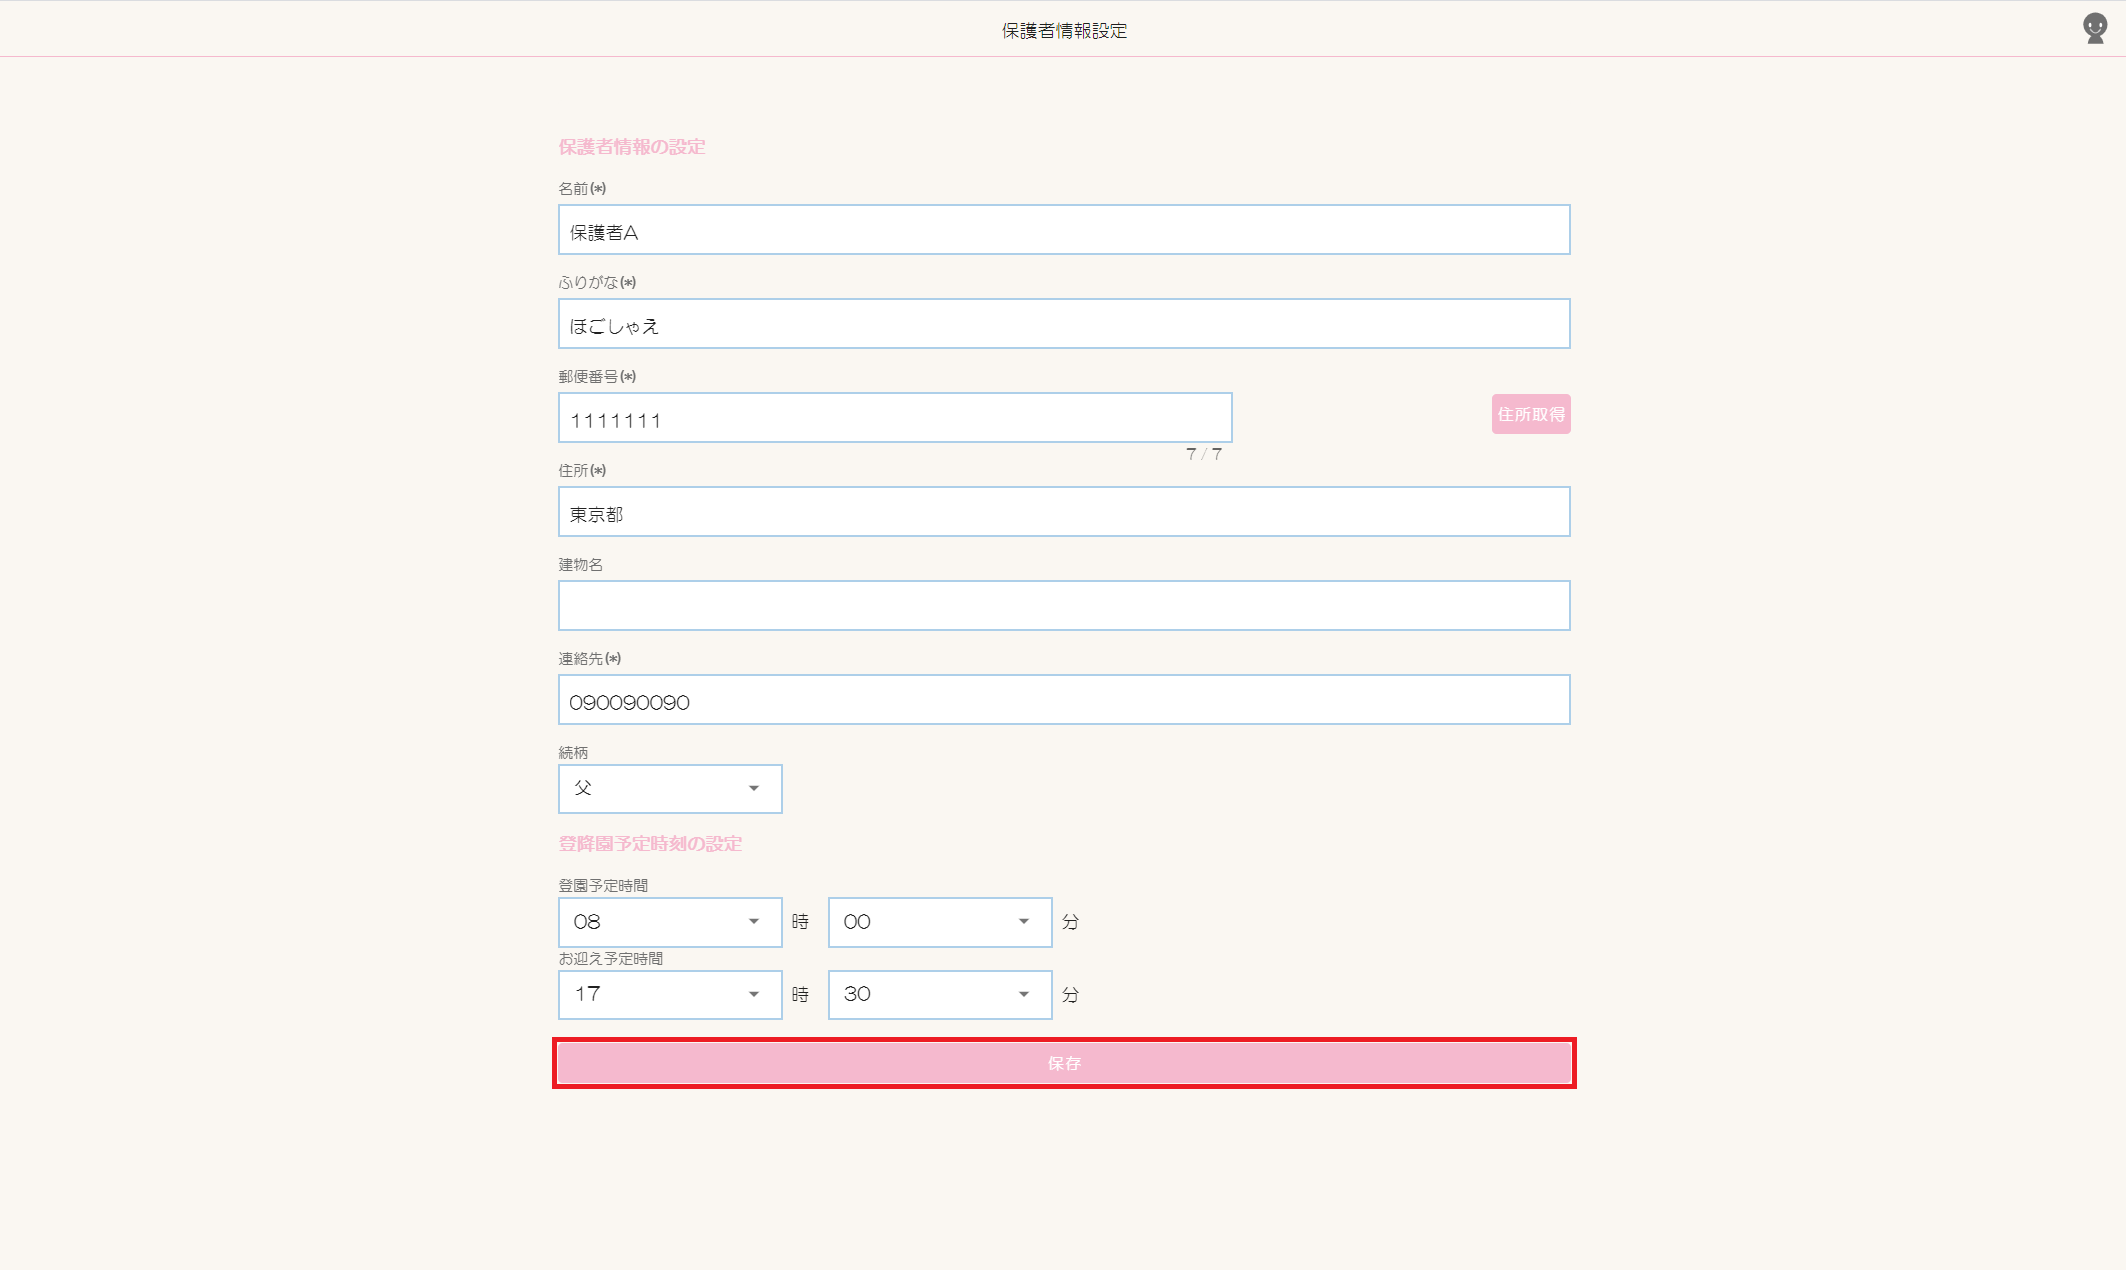Click the 続柄 label
This screenshot has width=2126, height=1271.
tap(573, 753)
